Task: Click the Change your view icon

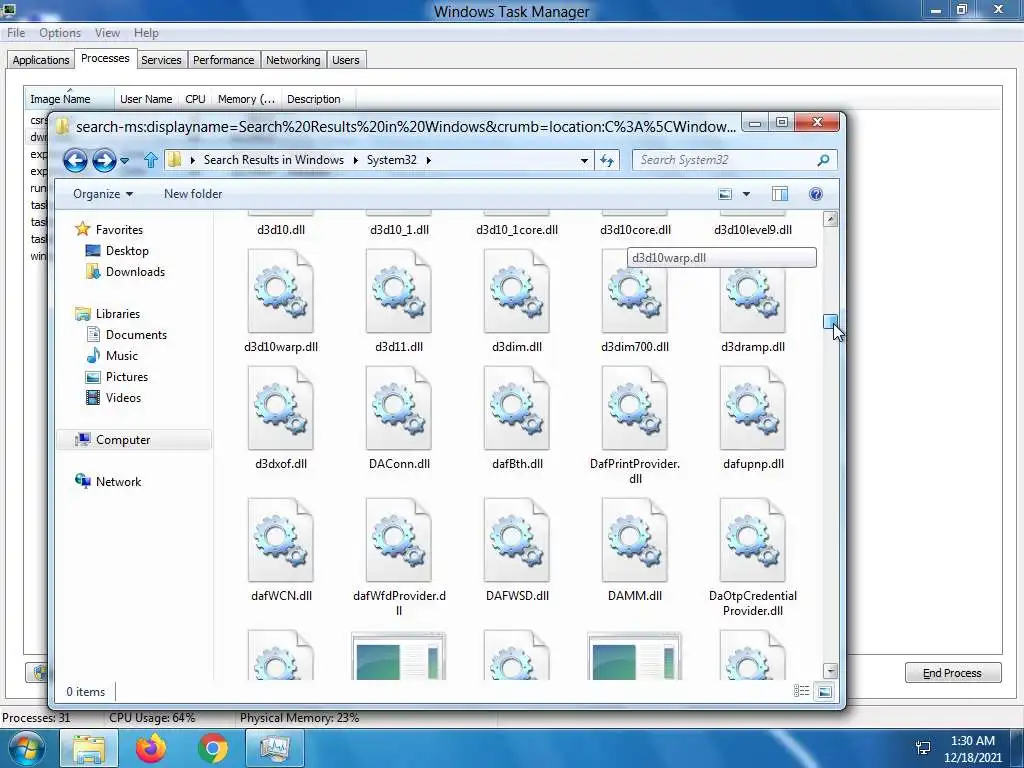Action: (725, 194)
